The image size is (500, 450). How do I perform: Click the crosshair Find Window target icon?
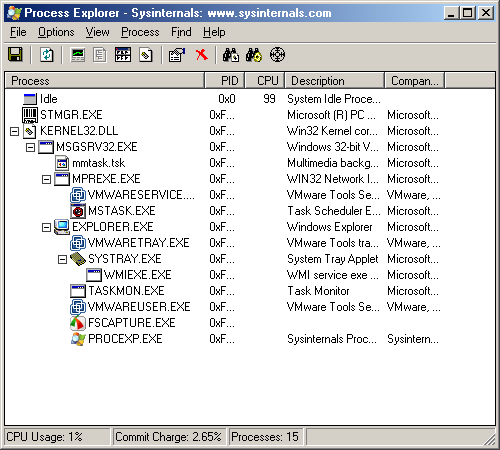click(277, 55)
